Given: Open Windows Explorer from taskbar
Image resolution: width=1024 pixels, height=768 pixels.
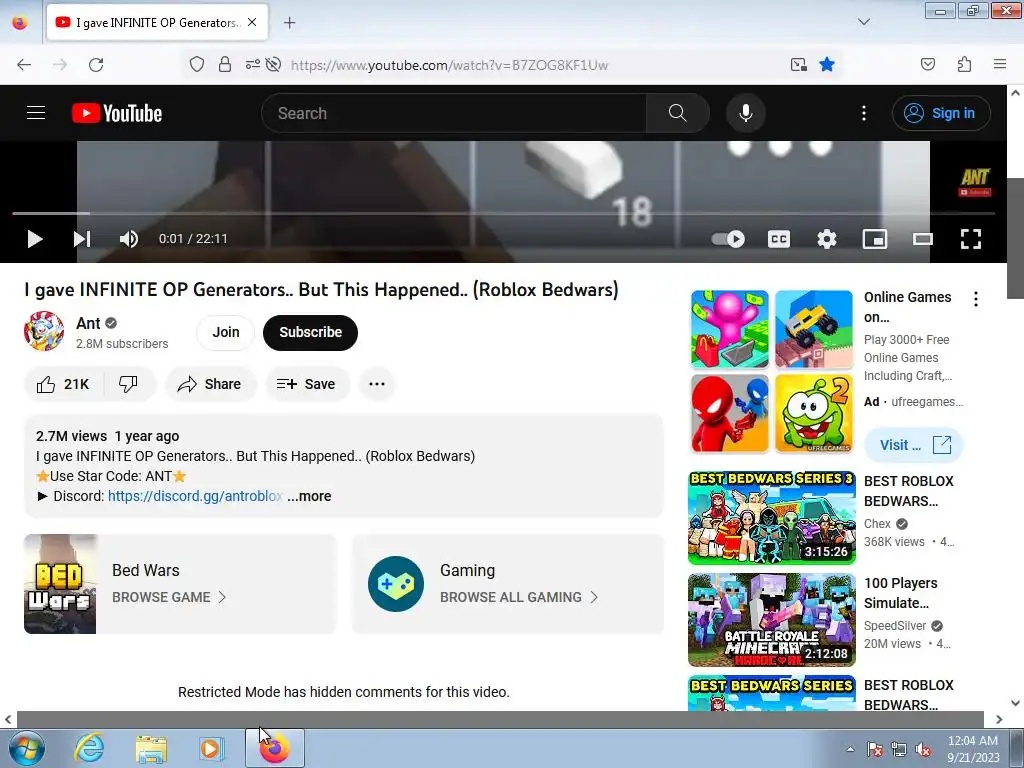Looking at the screenshot, I should coord(151,748).
